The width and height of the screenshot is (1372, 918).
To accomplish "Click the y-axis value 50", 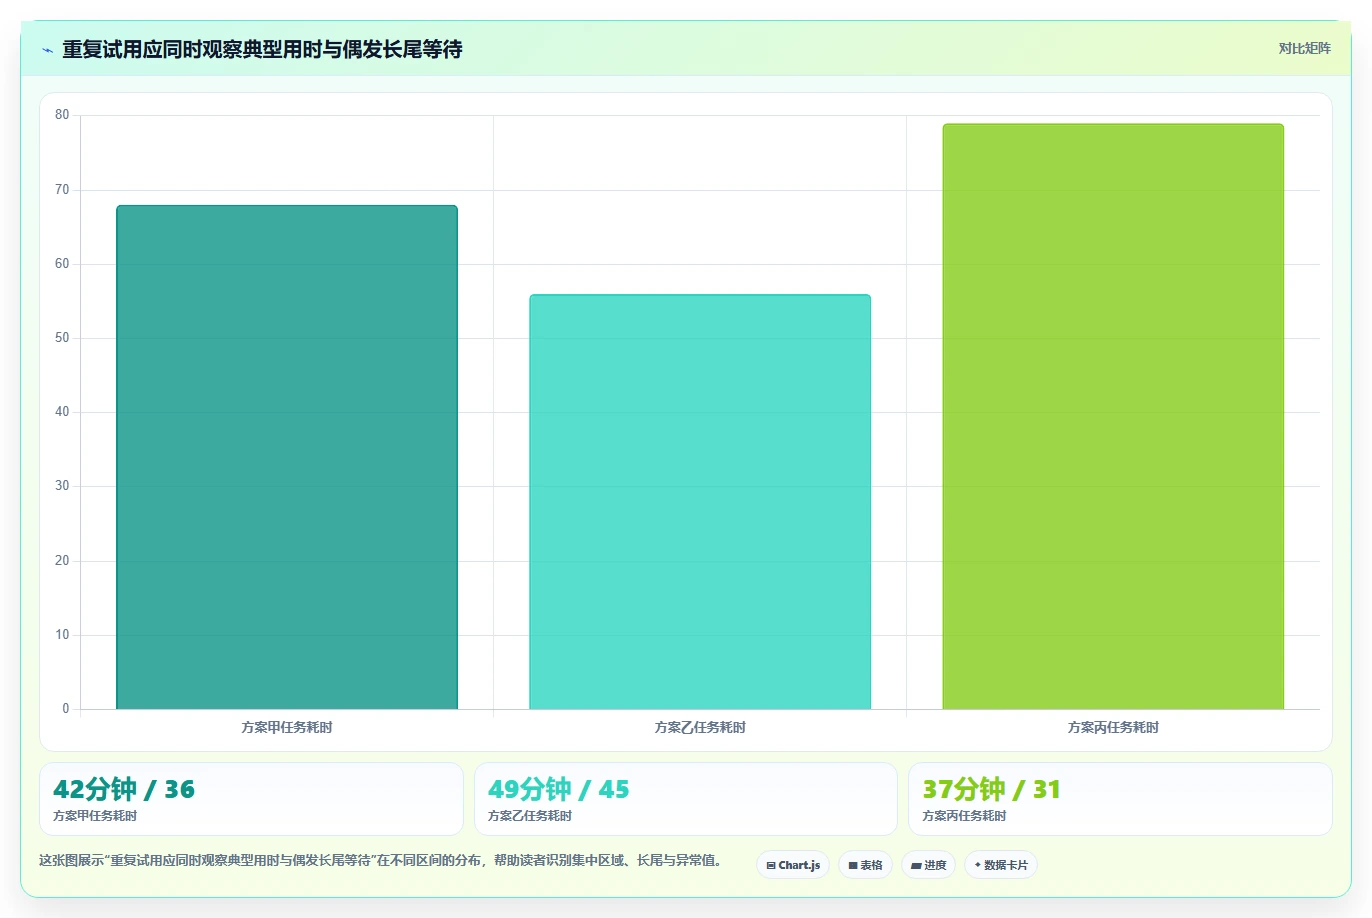I will coord(62,338).
